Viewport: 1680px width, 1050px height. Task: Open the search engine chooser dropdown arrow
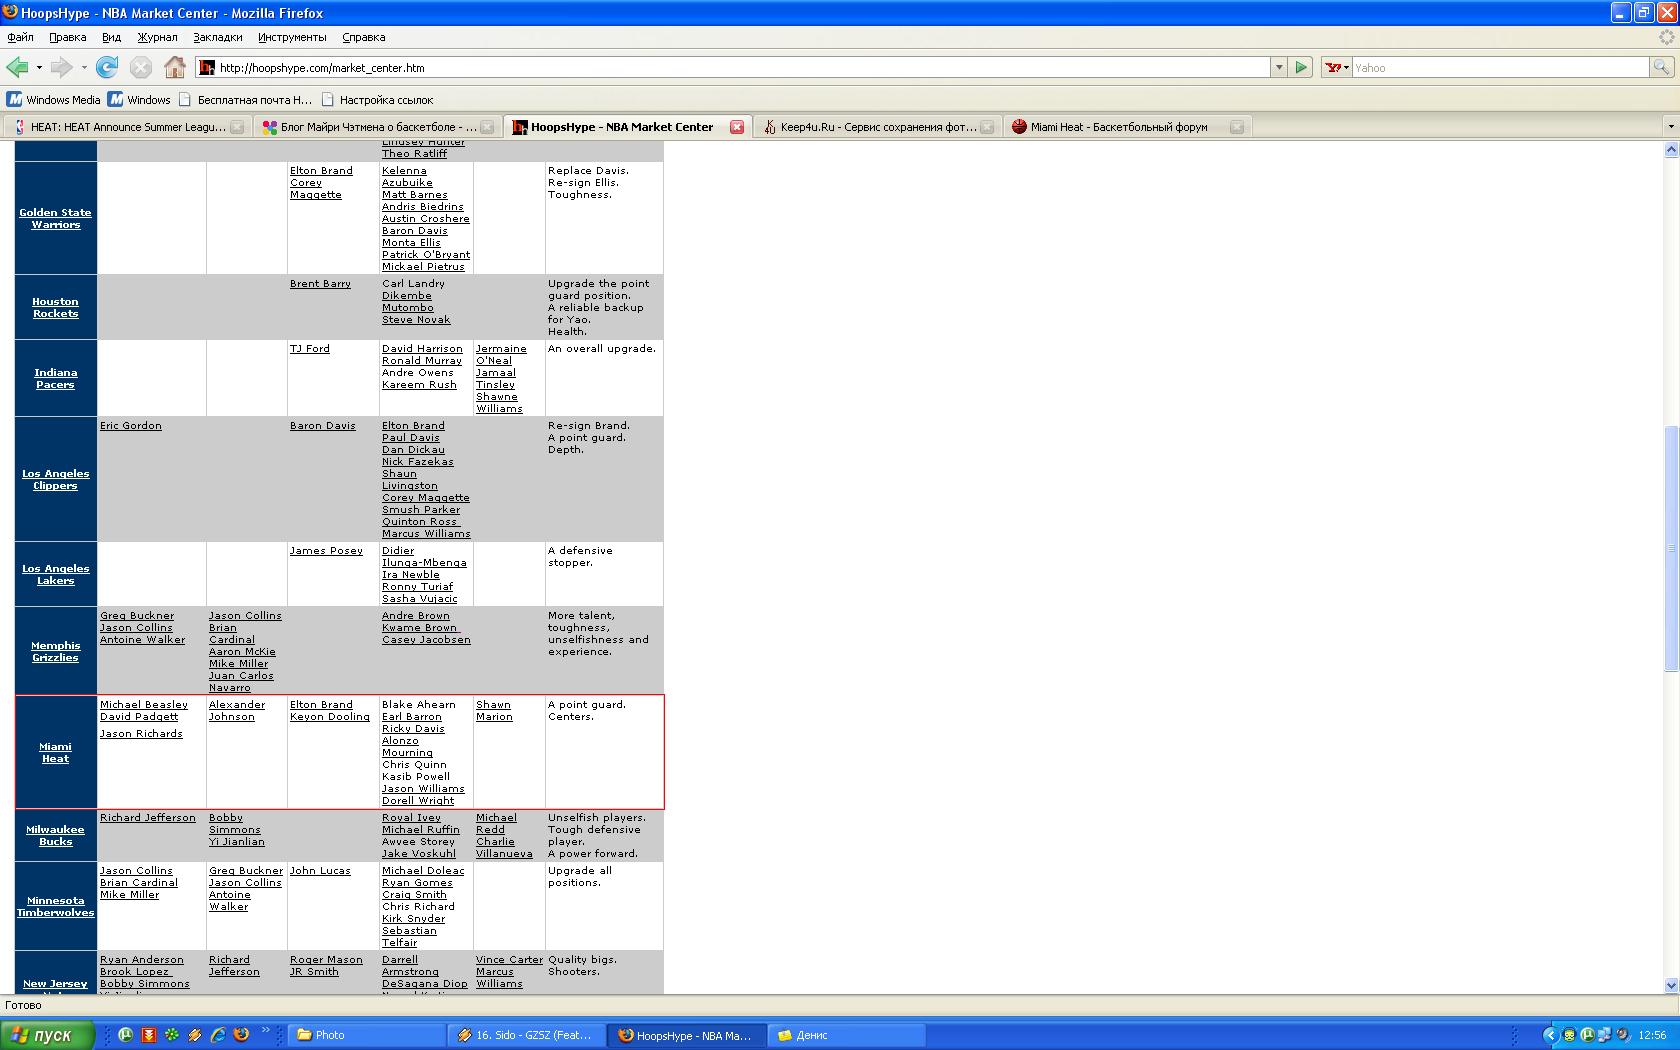click(x=1346, y=67)
